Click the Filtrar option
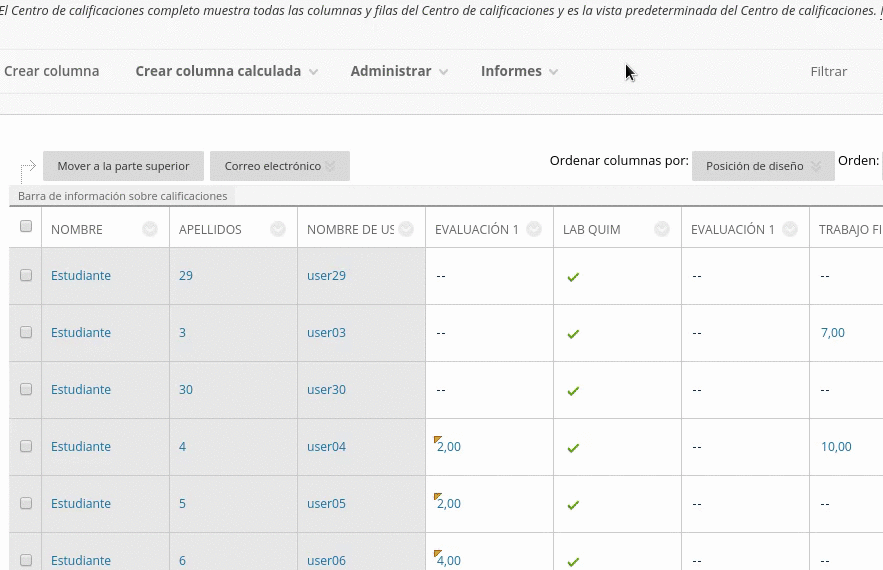 tap(828, 72)
